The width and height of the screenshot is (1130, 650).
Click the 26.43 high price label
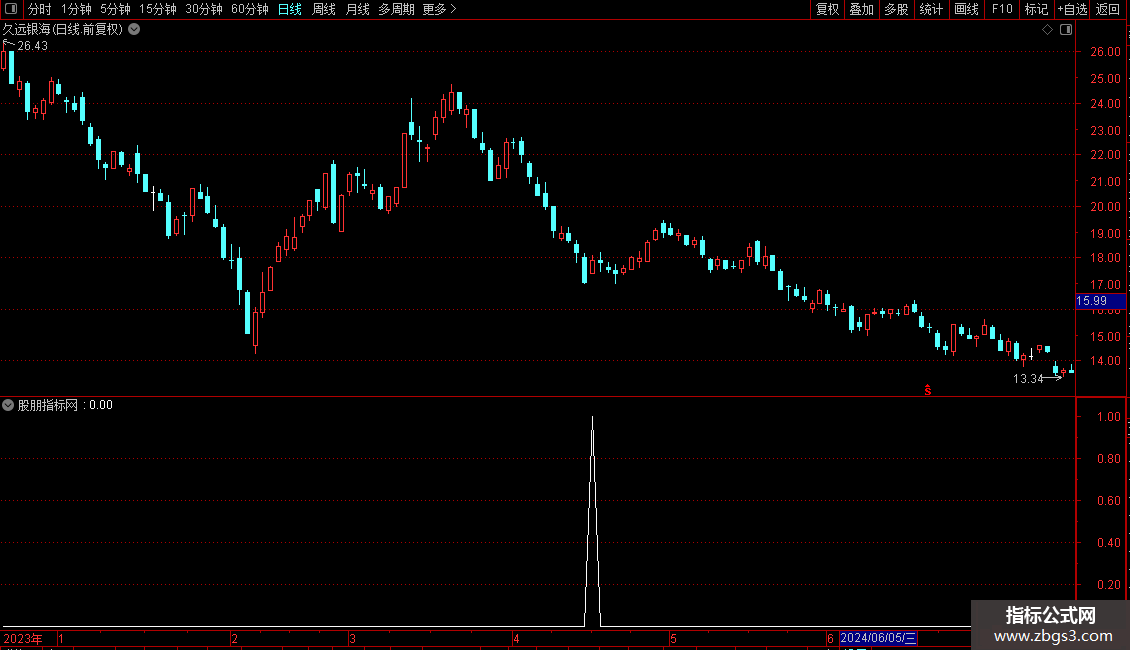(x=32, y=45)
